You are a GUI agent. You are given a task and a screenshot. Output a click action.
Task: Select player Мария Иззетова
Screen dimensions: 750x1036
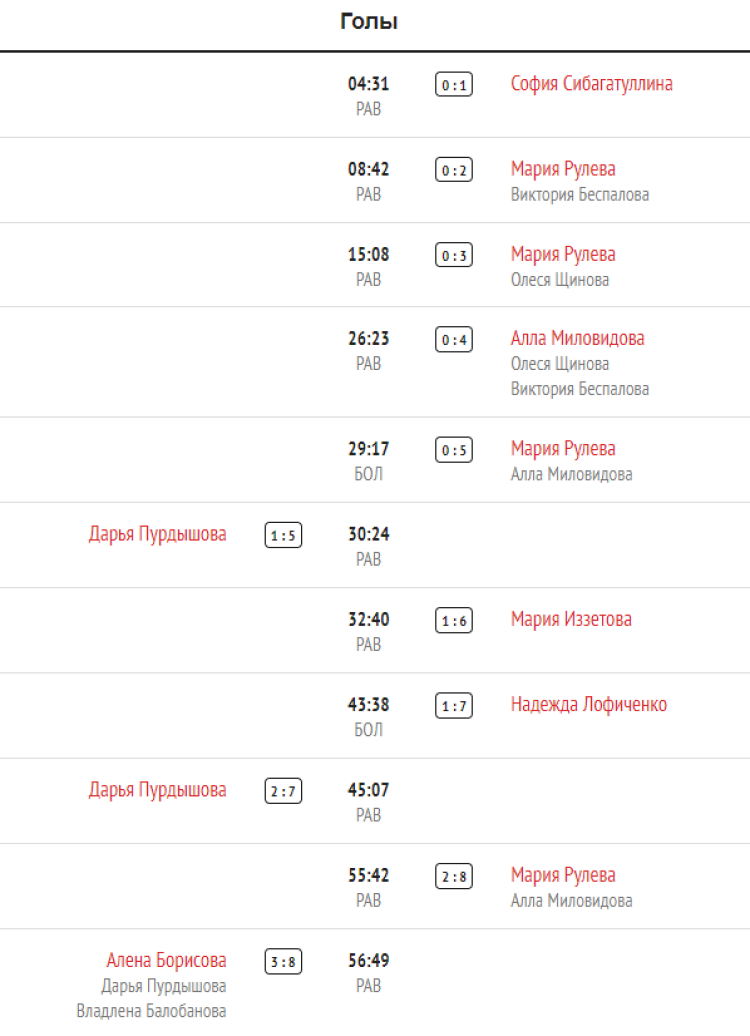pos(571,620)
